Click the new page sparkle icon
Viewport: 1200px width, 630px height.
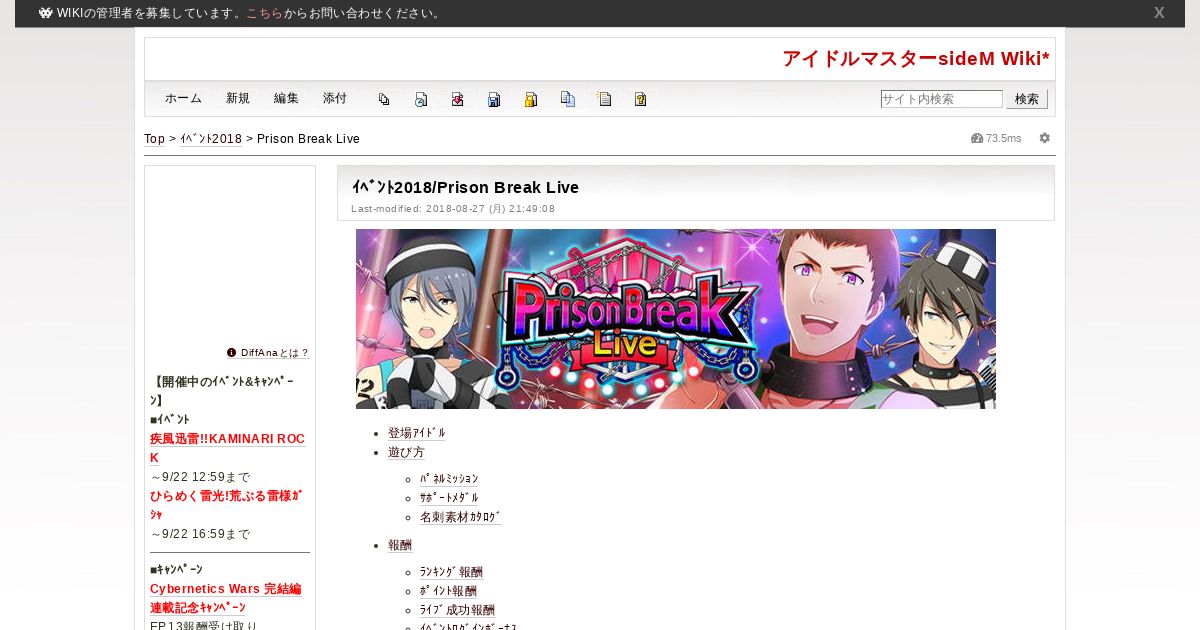(x=604, y=99)
